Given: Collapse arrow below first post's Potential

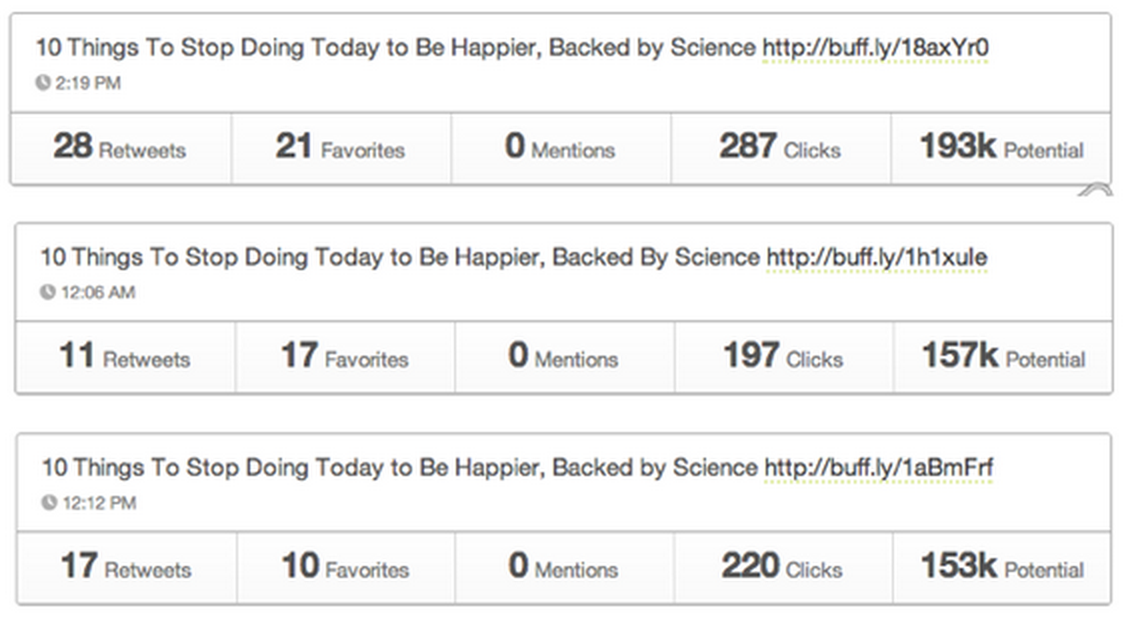Looking at the screenshot, I should tap(1095, 190).
